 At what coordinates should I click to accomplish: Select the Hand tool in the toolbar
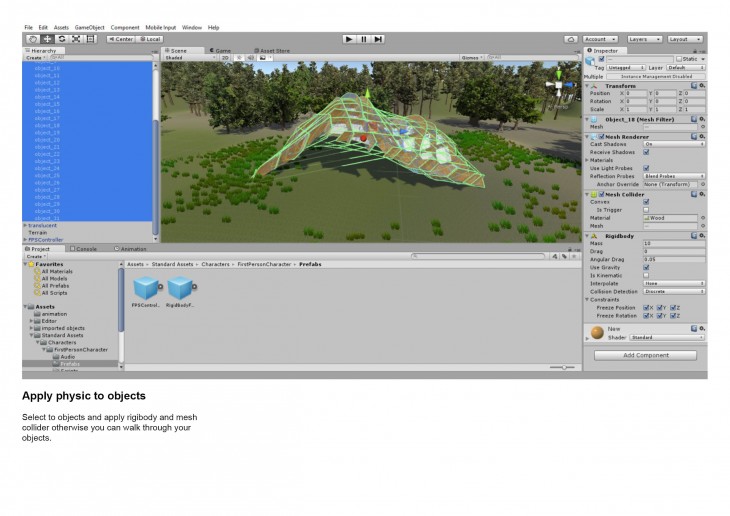(32, 39)
